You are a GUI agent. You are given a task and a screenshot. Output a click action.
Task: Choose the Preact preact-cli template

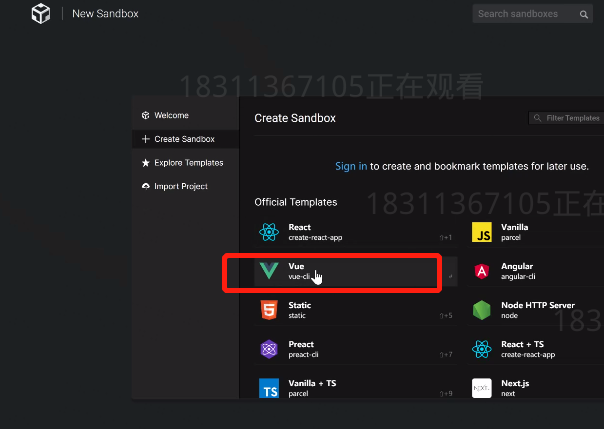356,349
